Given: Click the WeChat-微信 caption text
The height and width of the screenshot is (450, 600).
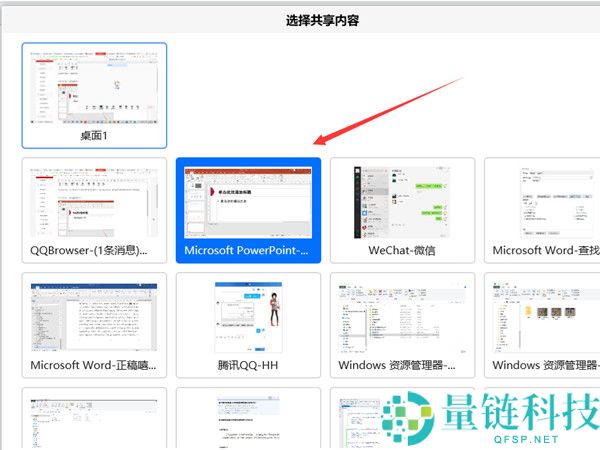Looking at the screenshot, I should tap(402, 250).
